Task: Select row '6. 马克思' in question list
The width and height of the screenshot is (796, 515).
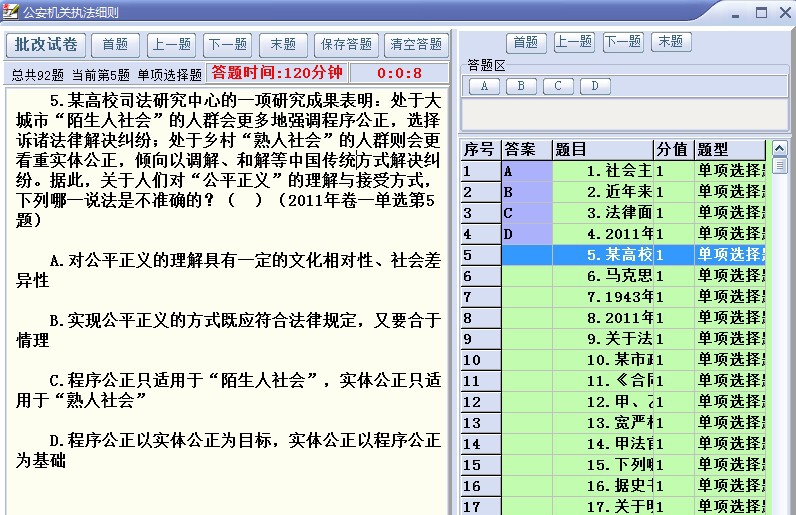Action: 613,276
